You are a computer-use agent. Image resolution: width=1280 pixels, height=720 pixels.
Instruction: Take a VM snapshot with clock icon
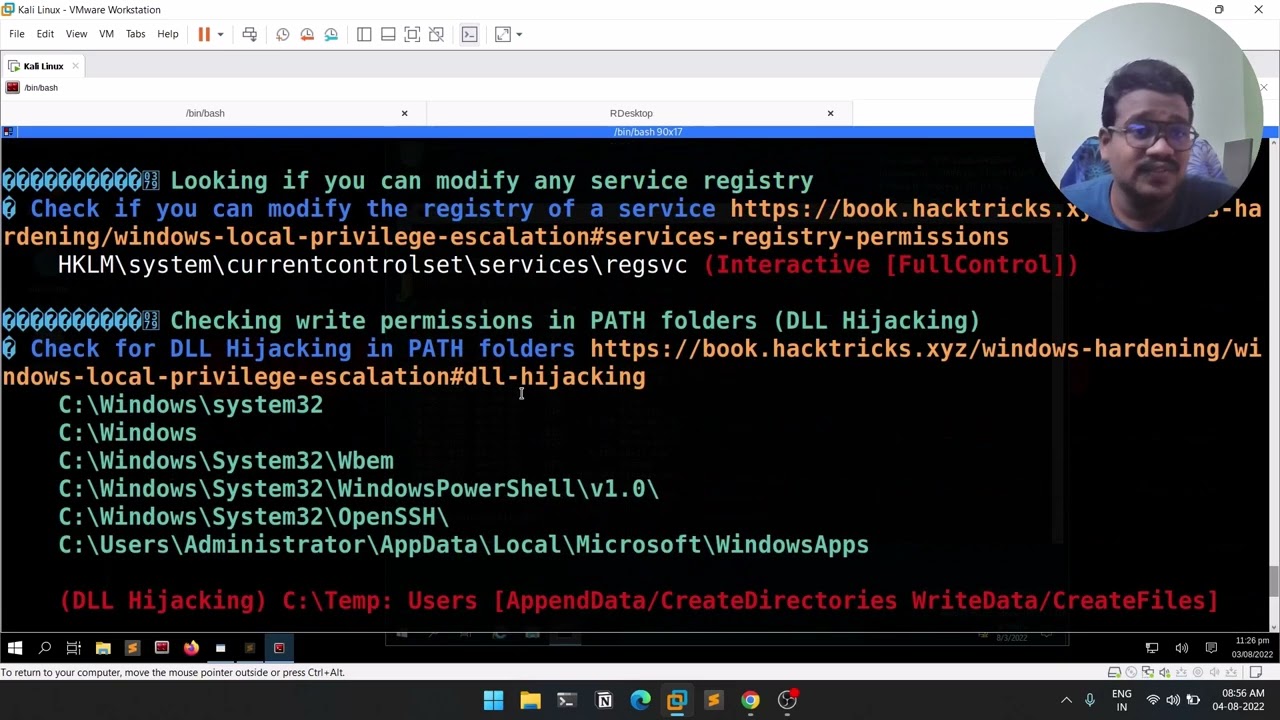click(x=283, y=34)
